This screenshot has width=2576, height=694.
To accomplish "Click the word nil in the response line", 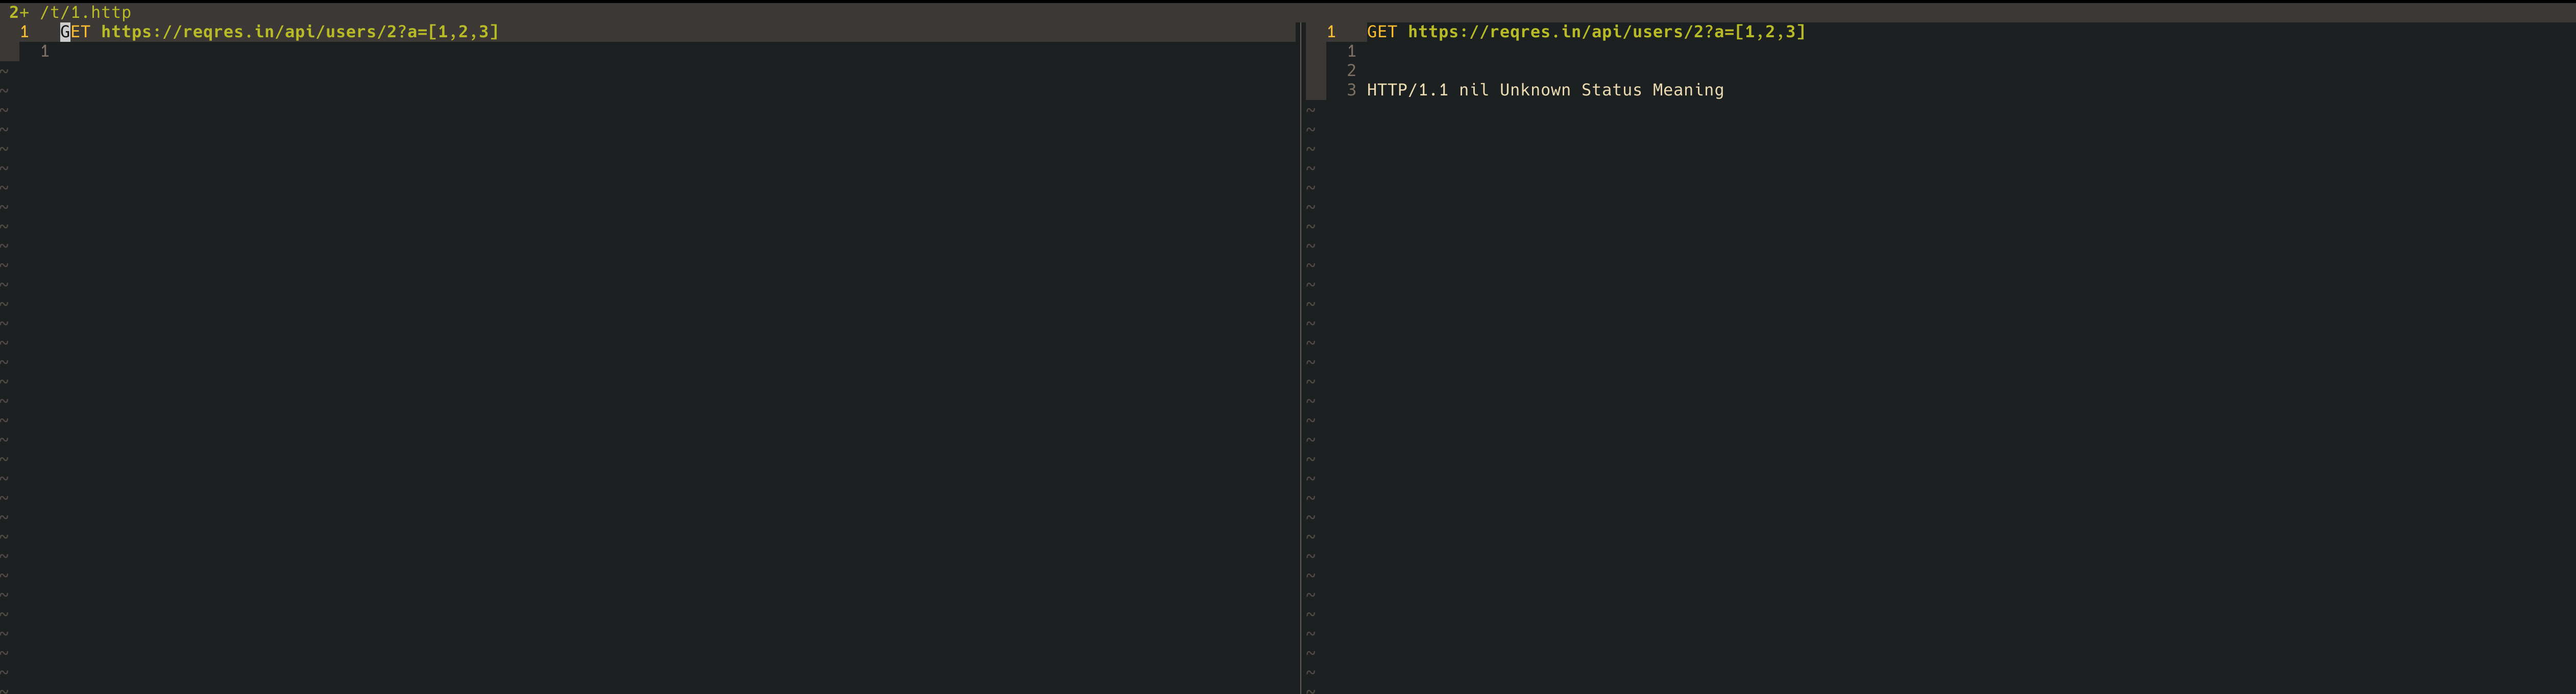I will [x=1472, y=90].
